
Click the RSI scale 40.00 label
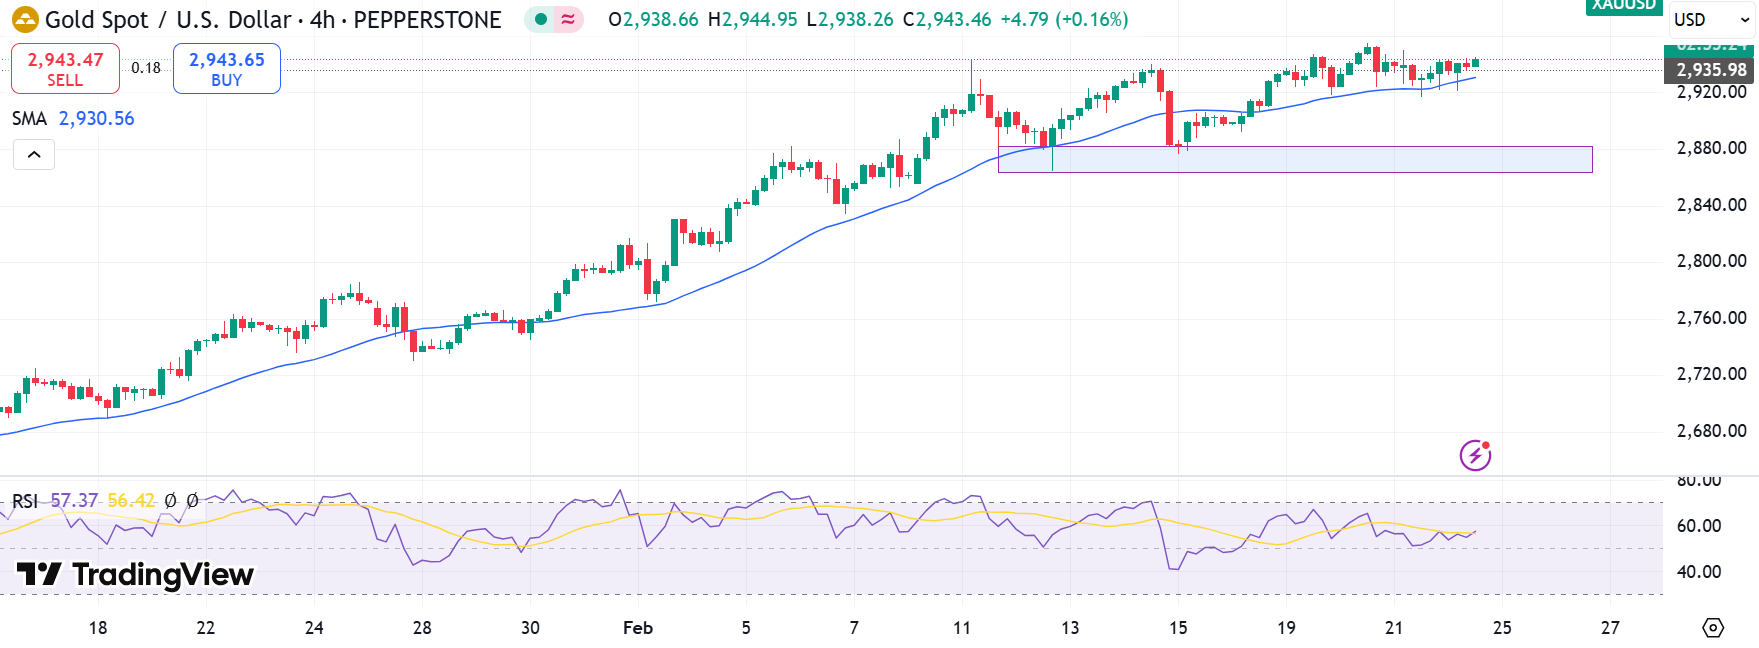click(1699, 572)
